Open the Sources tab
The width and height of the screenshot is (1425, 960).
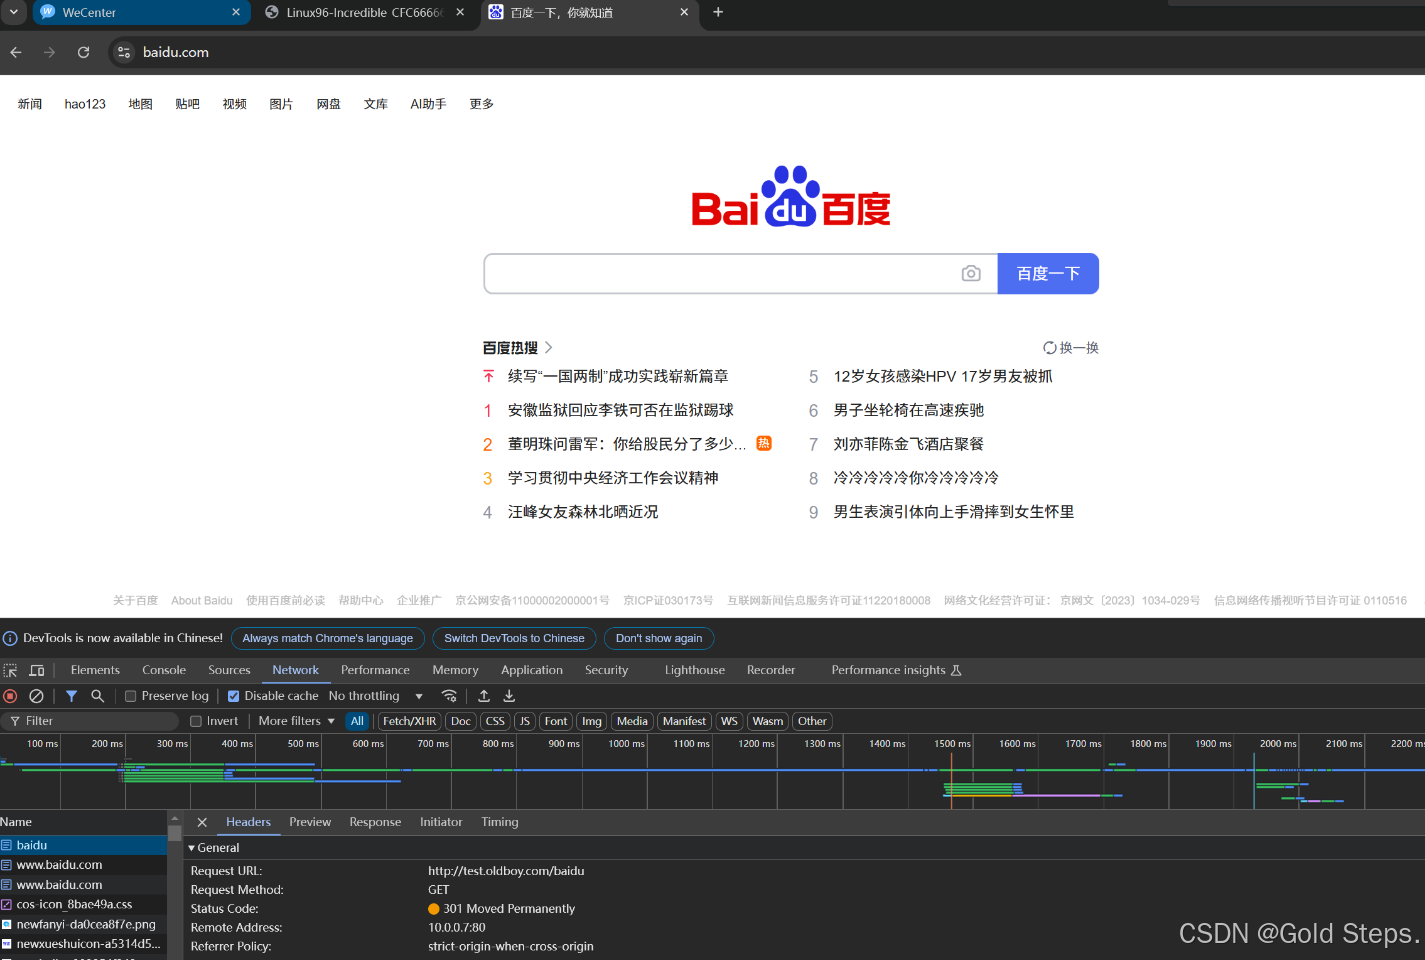tap(229, 670)
